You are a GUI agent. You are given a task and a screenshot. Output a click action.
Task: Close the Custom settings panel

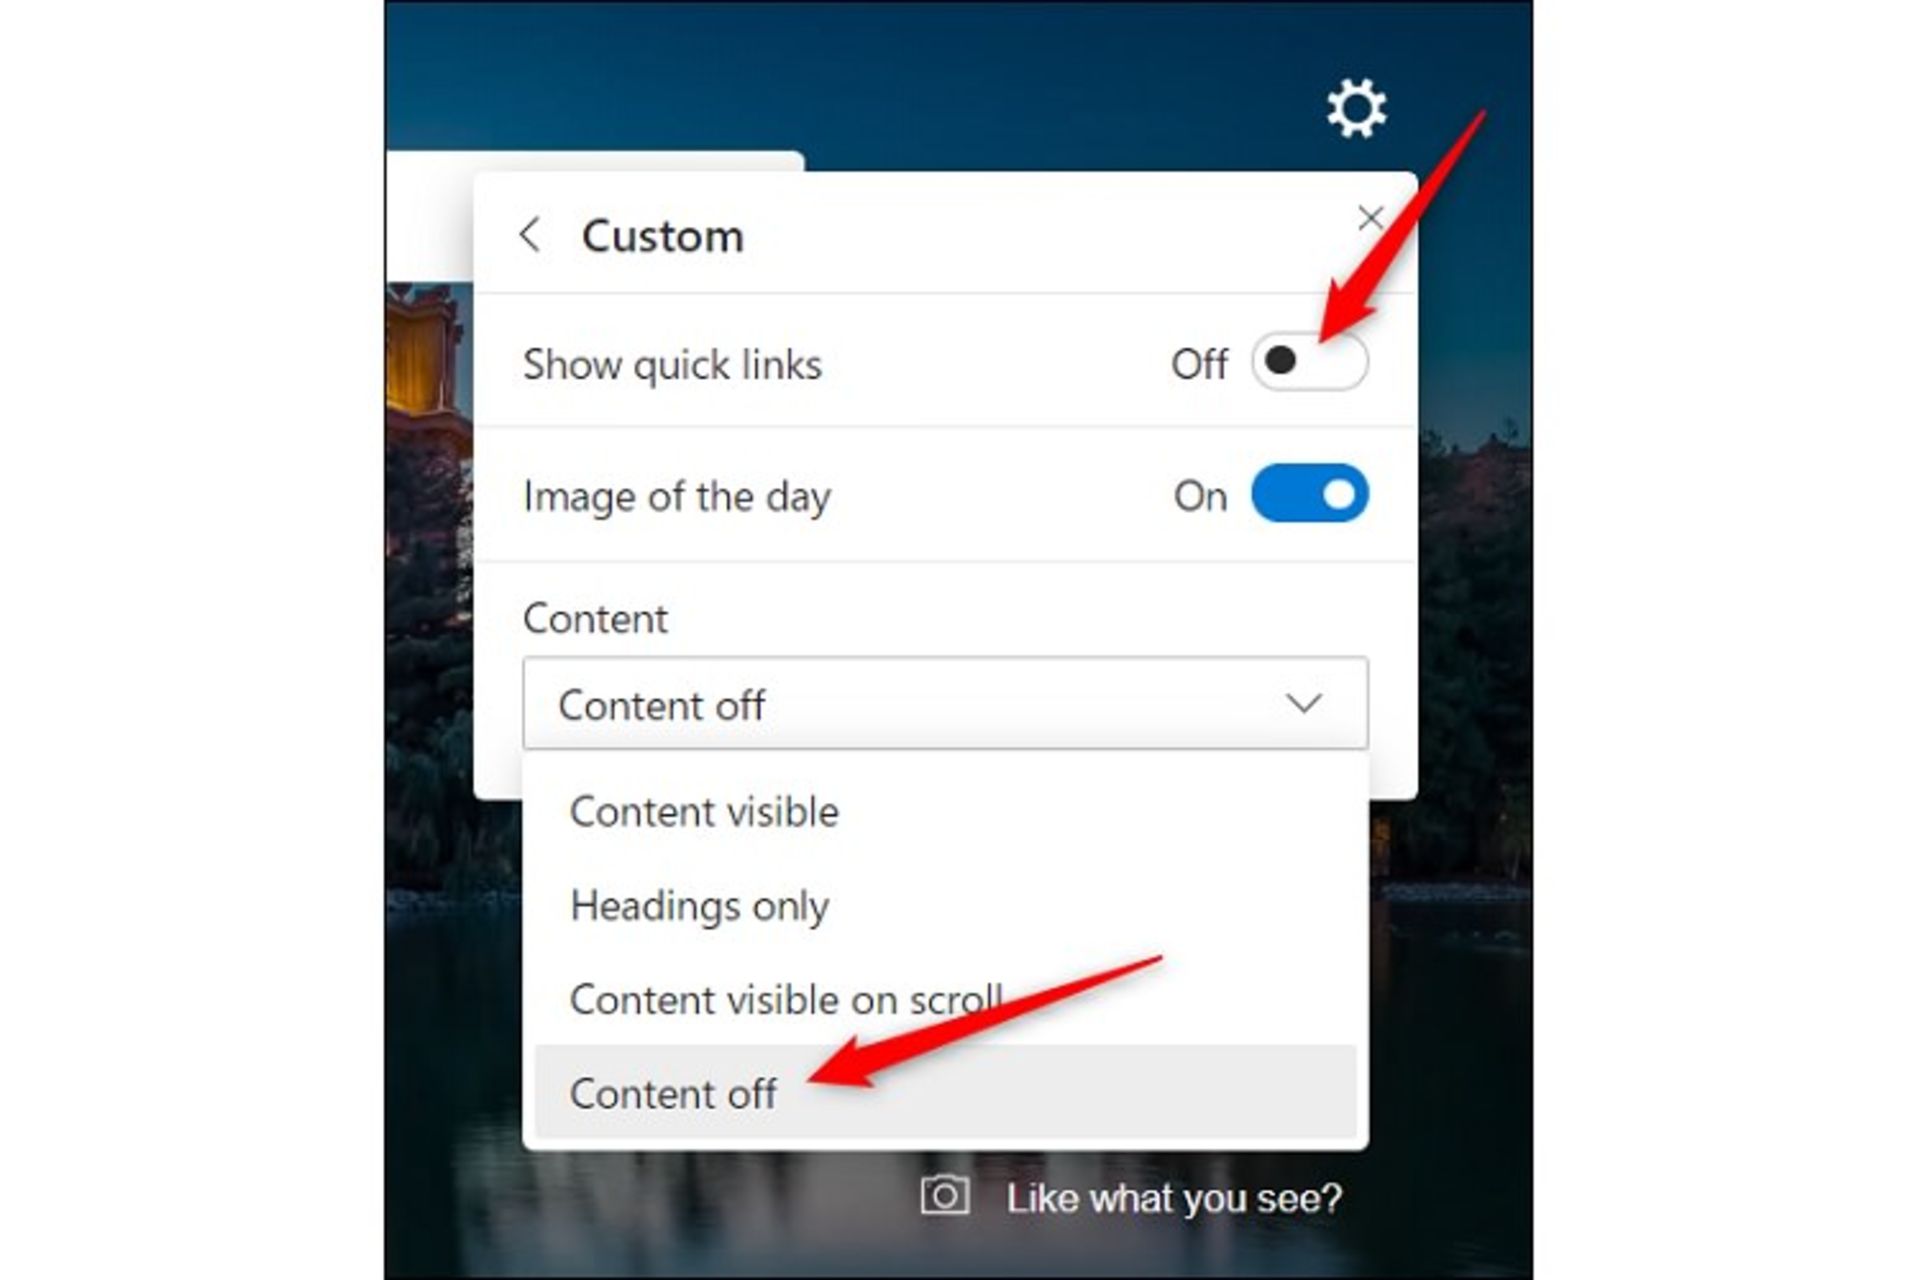[x=1370, y=218]
